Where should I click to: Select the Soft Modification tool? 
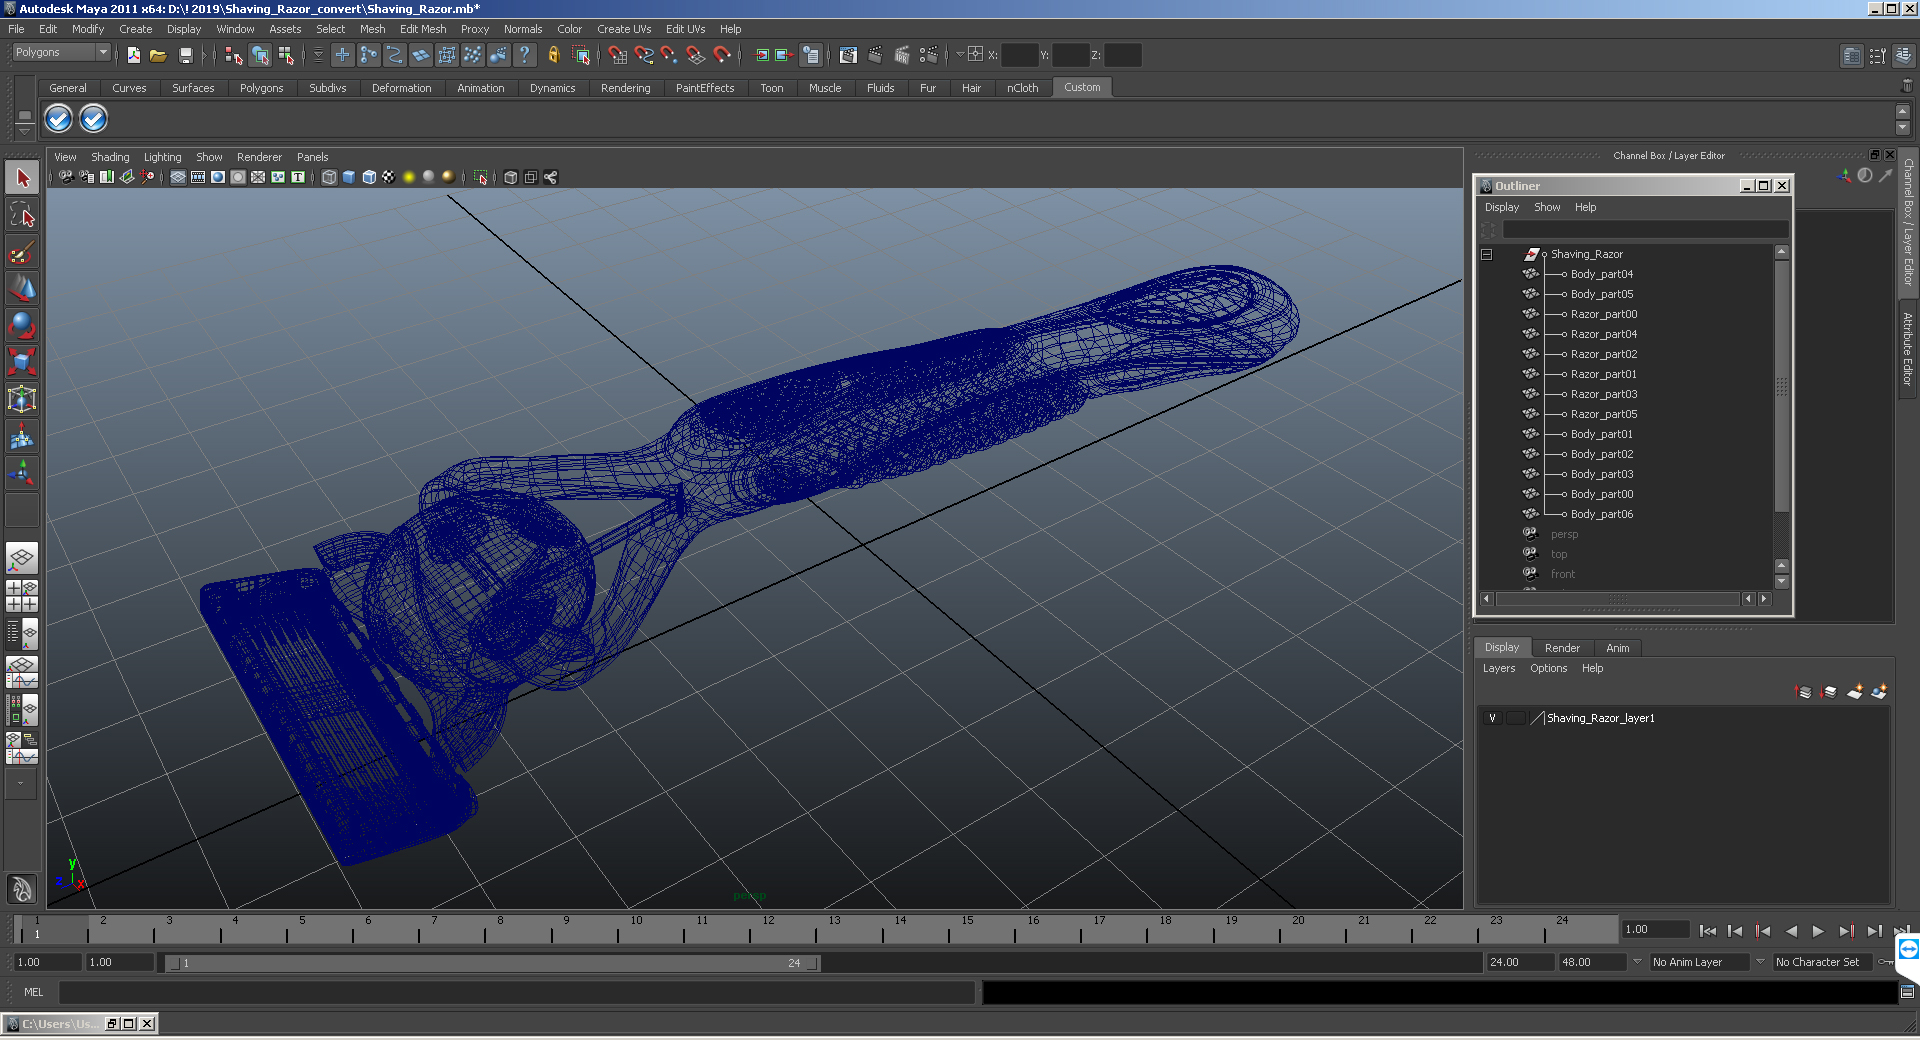pyautogui.click(x=22, y=436)
